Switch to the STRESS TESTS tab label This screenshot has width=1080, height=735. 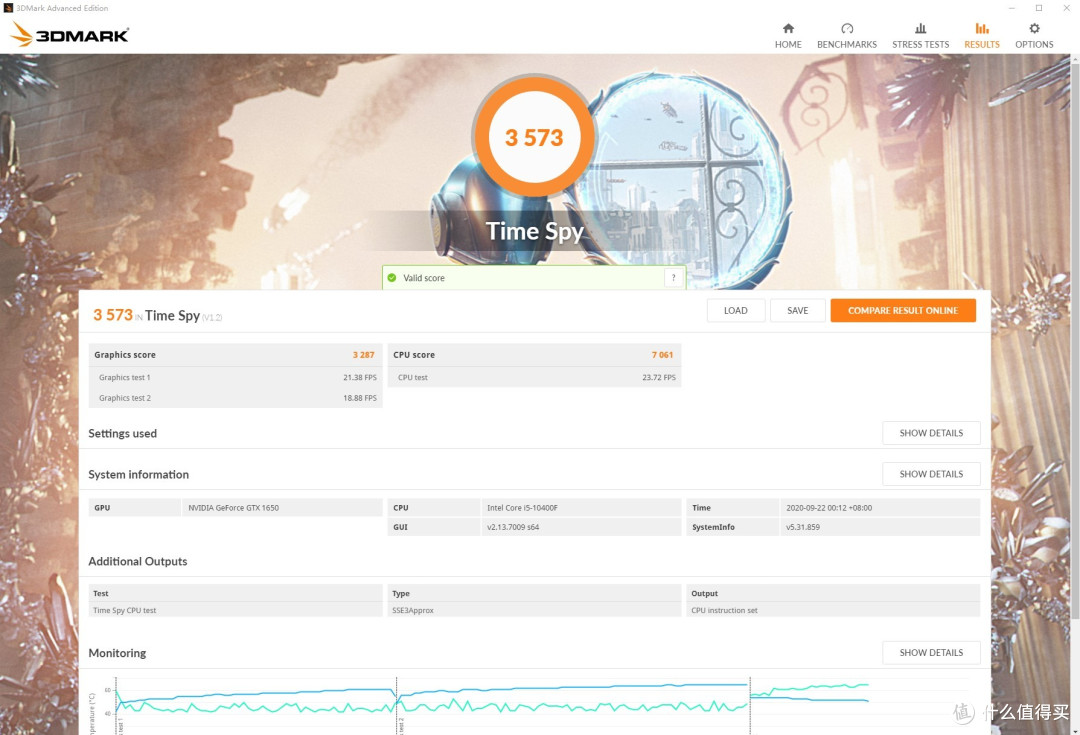tap(920, 44)
